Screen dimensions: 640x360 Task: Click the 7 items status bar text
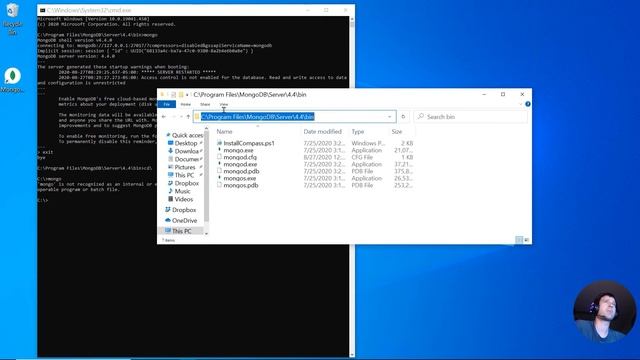168,240
